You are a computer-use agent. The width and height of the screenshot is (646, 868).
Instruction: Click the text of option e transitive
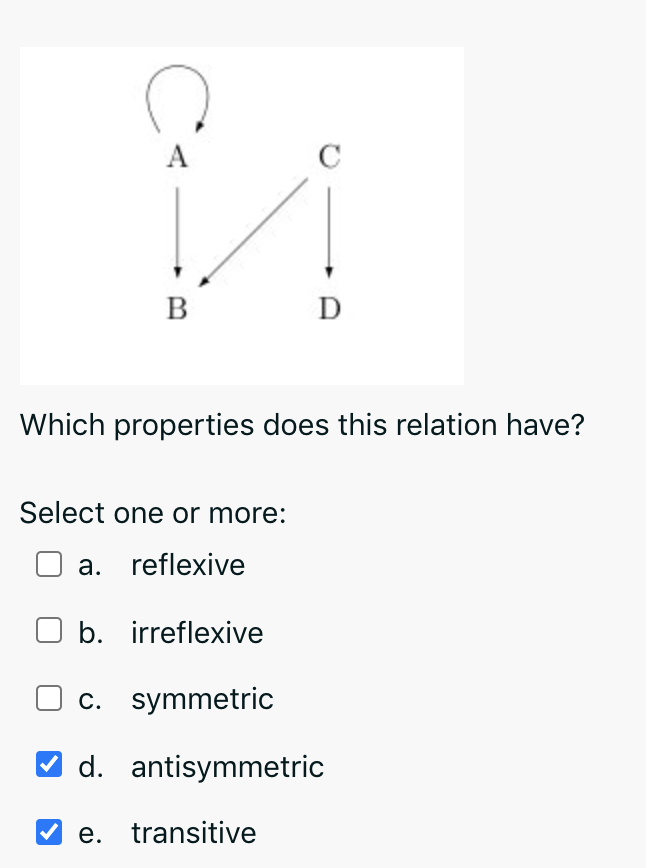pos(194,832)
